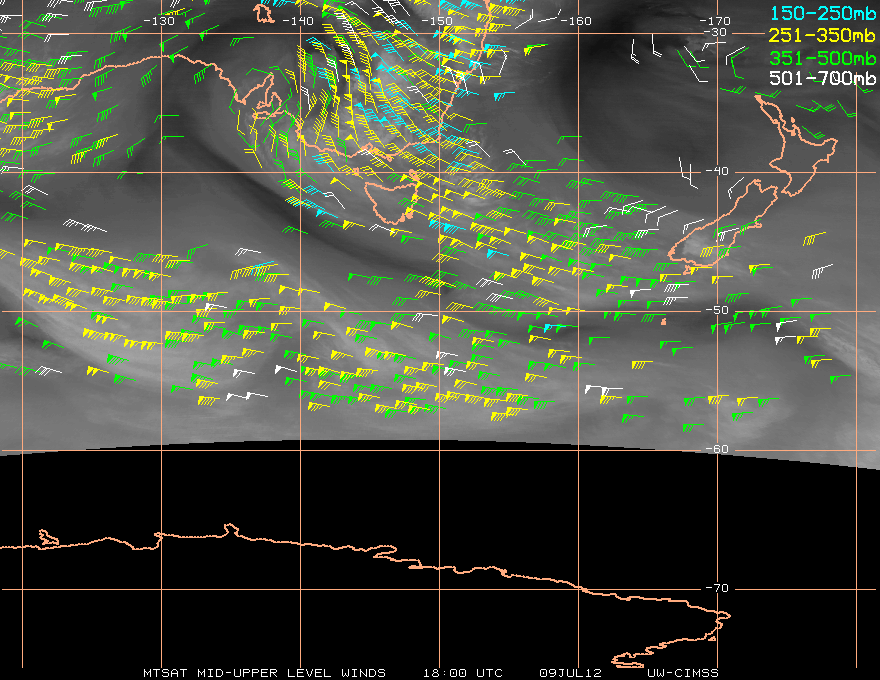Click the -140 longitude label

point(298,20)
